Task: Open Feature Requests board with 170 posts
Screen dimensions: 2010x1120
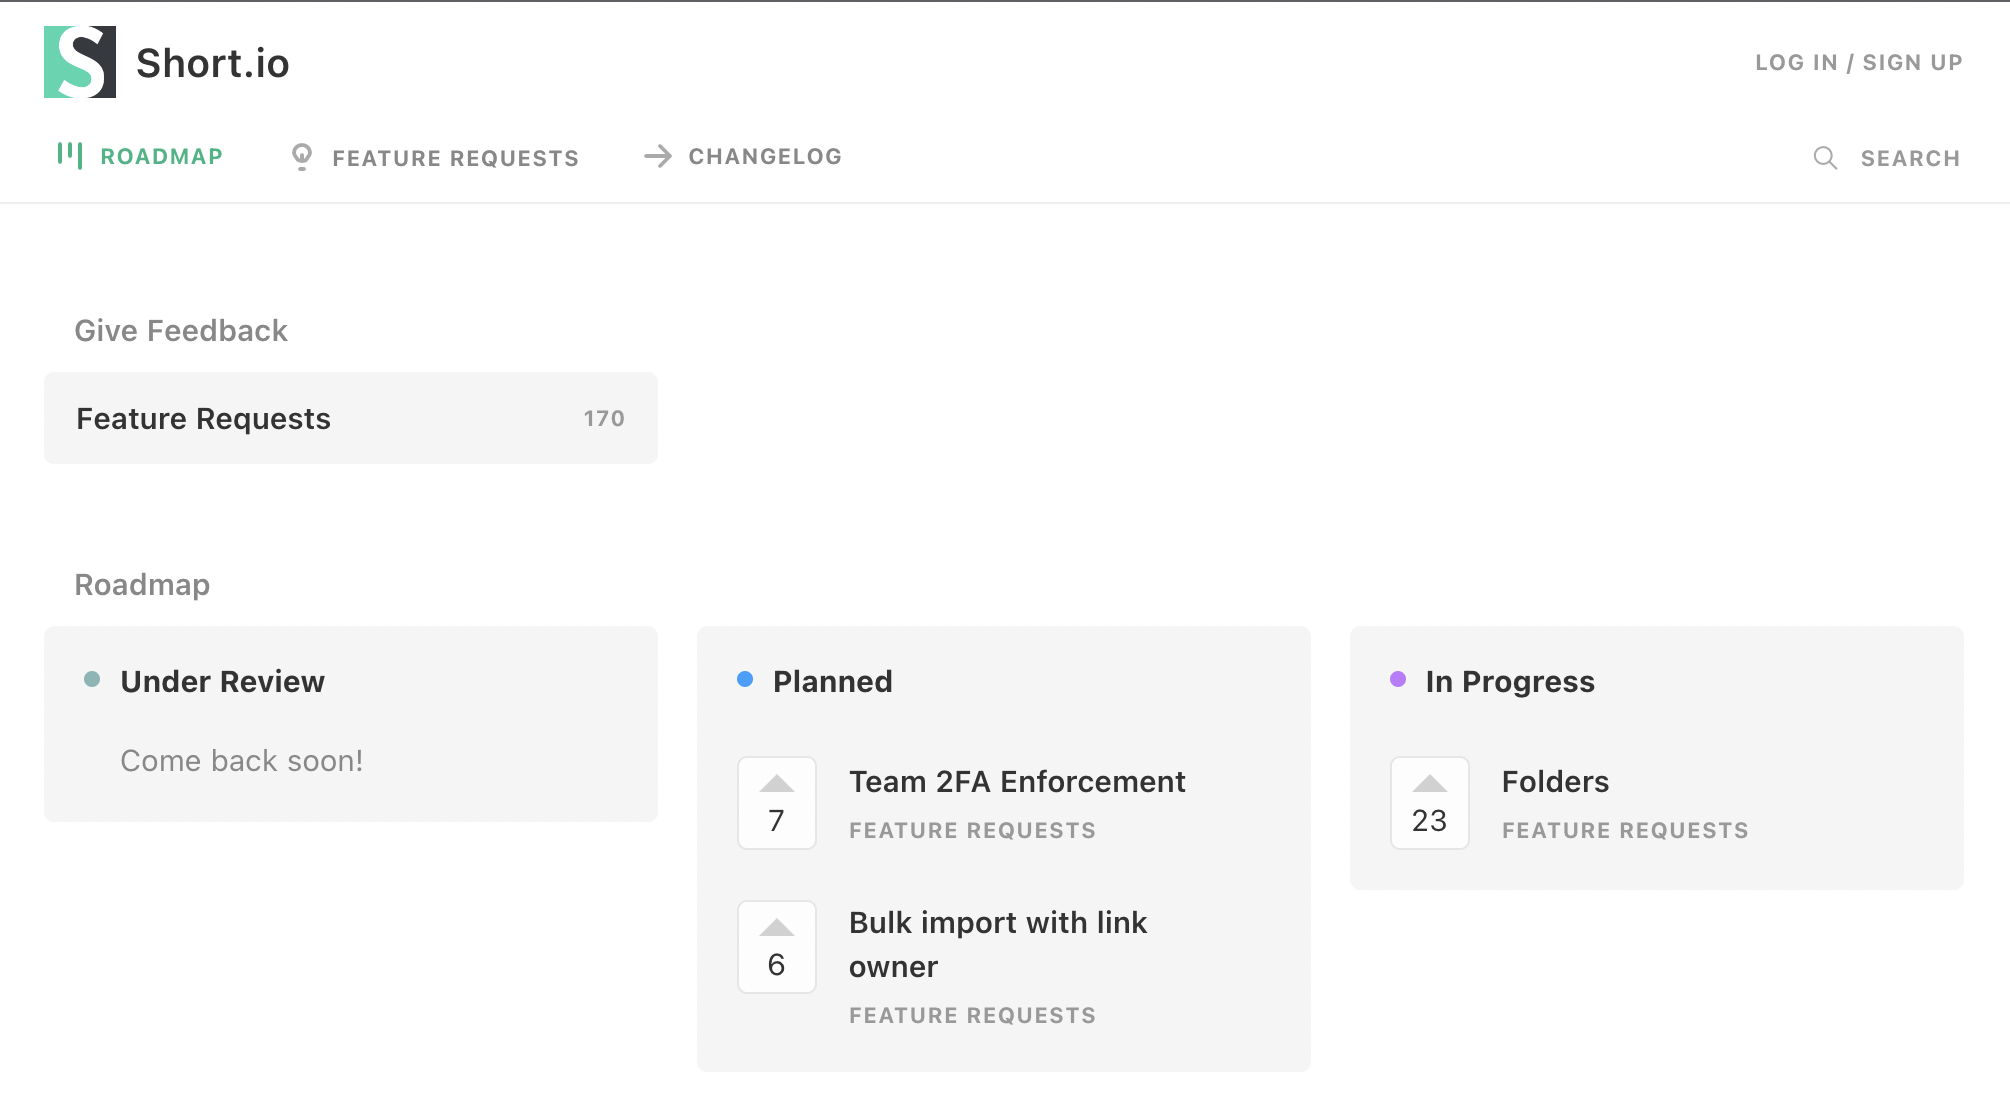Action: click(350, 418)
